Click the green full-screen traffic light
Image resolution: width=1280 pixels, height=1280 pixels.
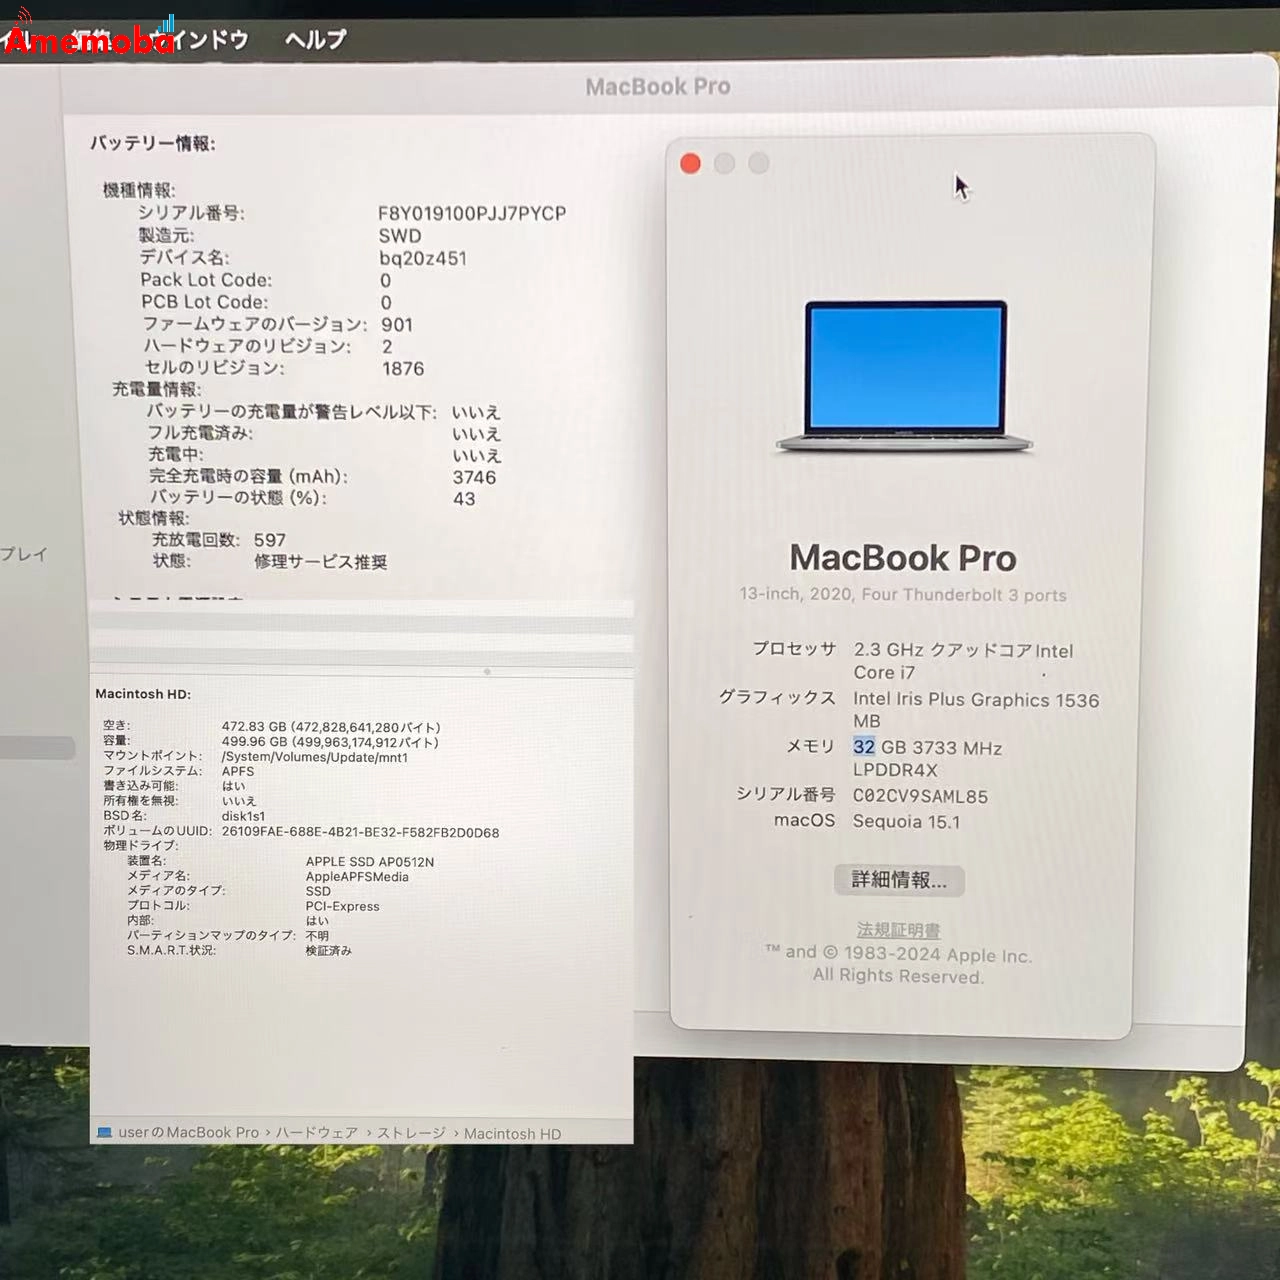(756, 163)
